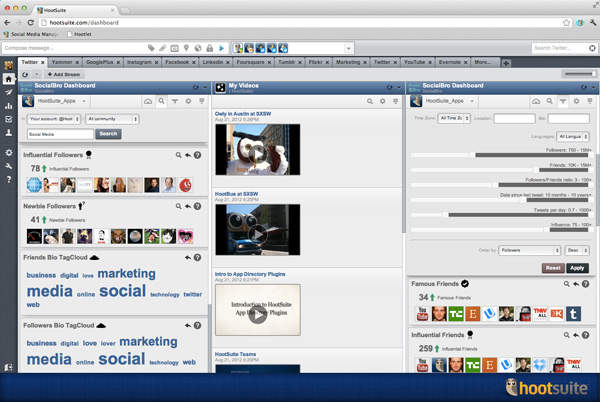Click the Search button in SocialBro panel
Screen dimensions: 600x402
click(108, 134)
